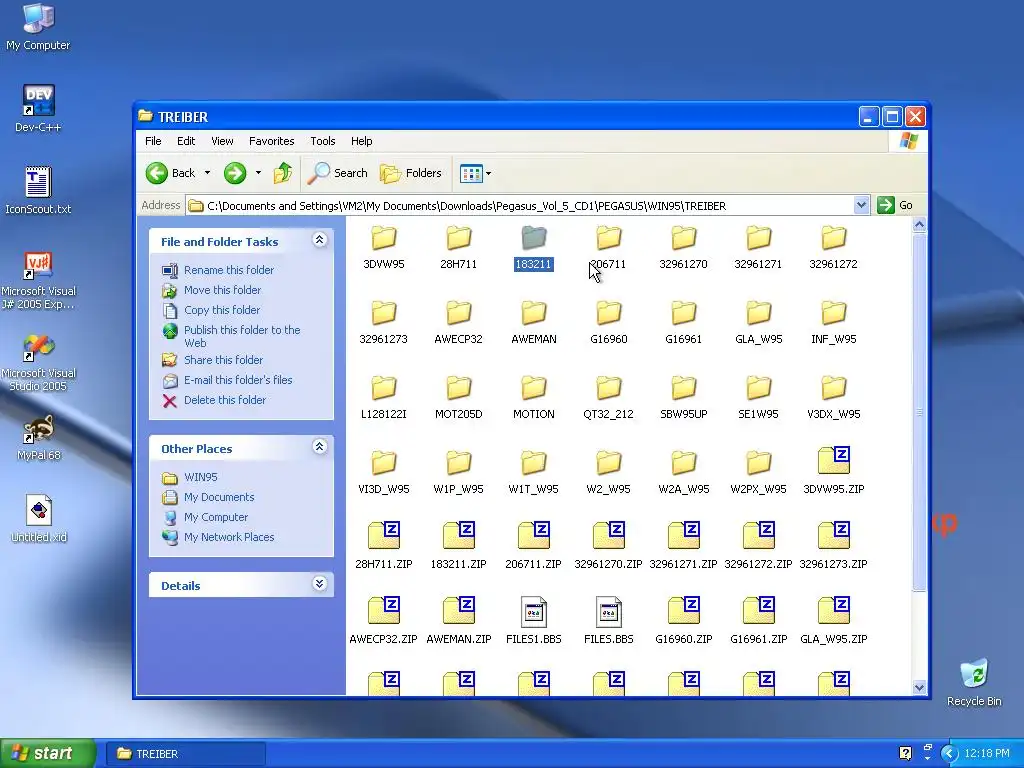This screenshot has width=1024, height=768.
Task: Click the Back button
Action: 171,173
